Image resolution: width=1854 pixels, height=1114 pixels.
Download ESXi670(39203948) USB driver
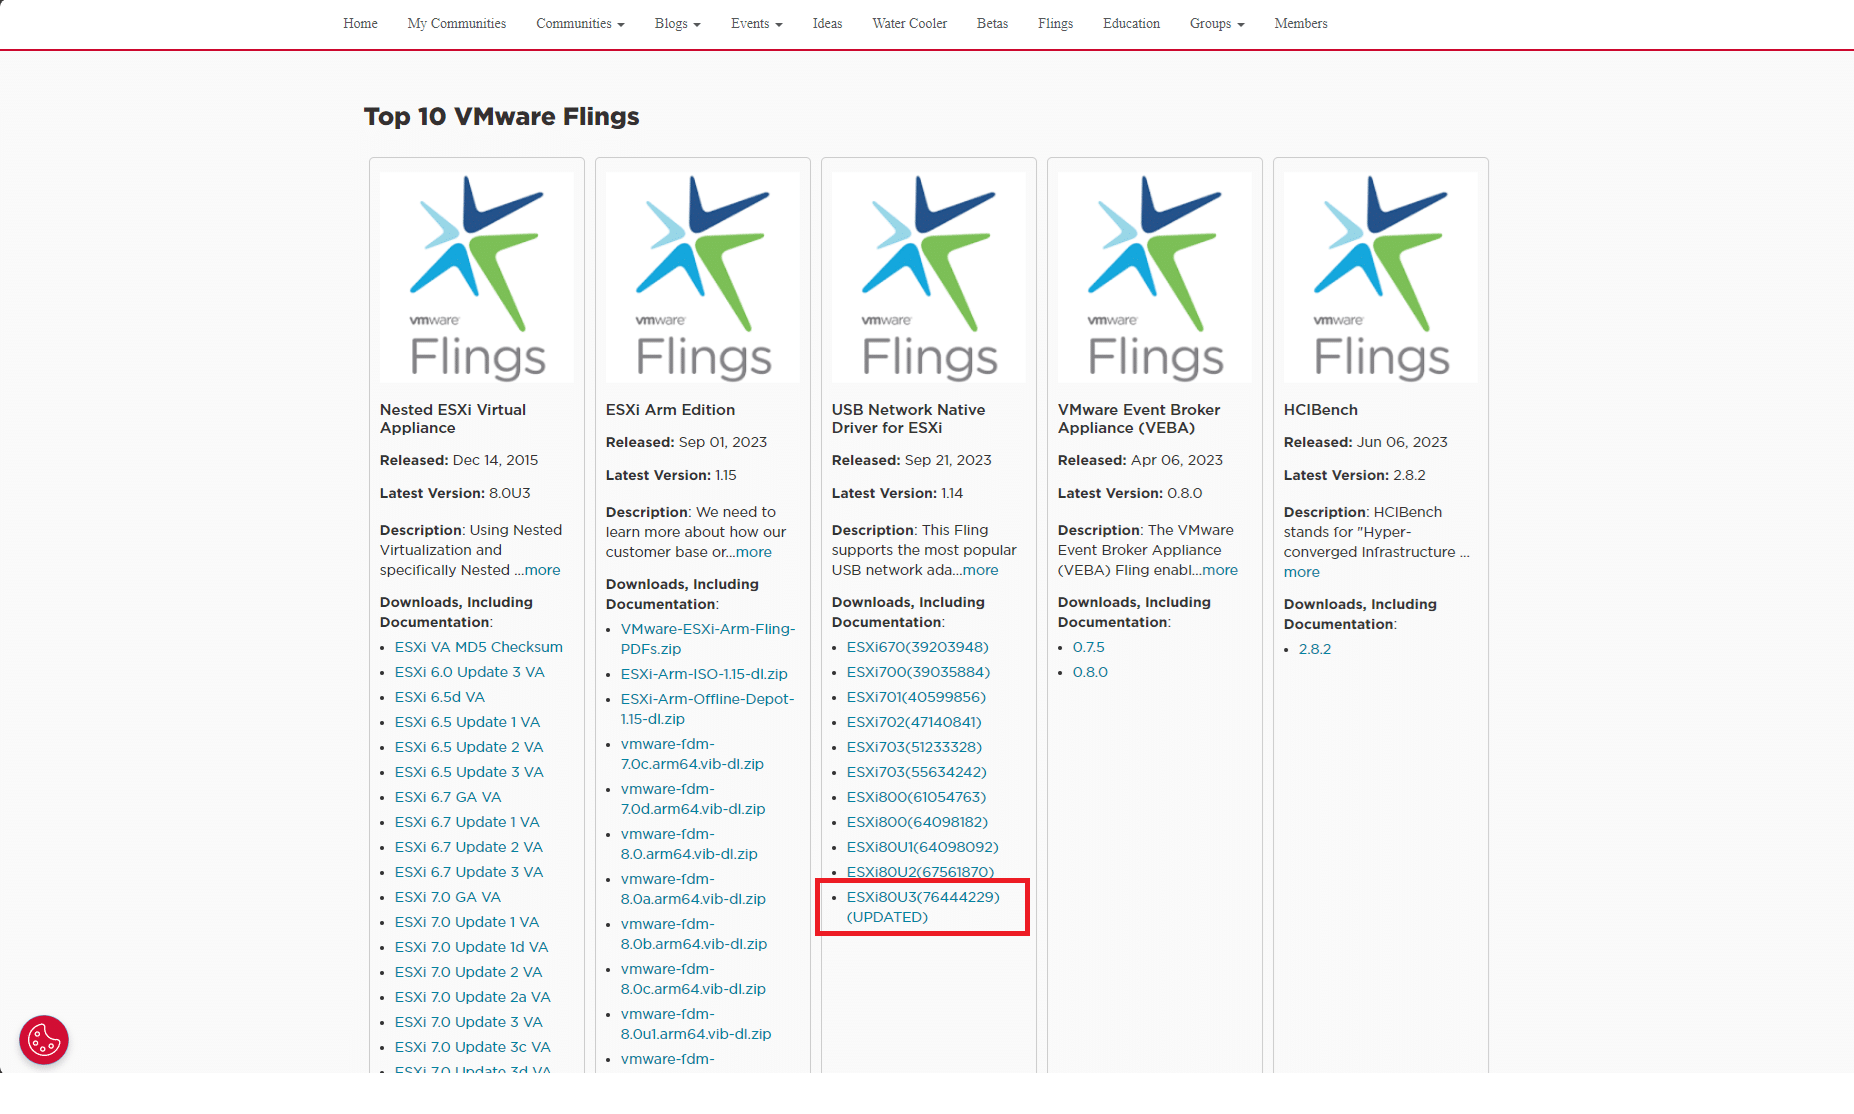pos(918,647)
